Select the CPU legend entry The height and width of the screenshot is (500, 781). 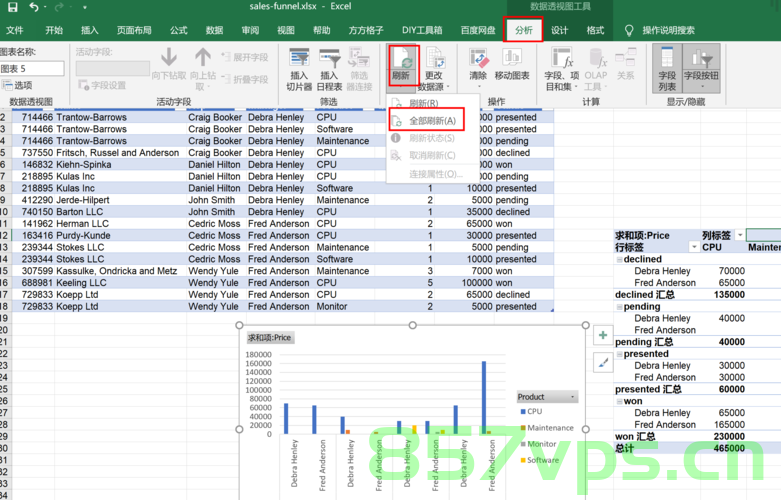tap(531, 411)
